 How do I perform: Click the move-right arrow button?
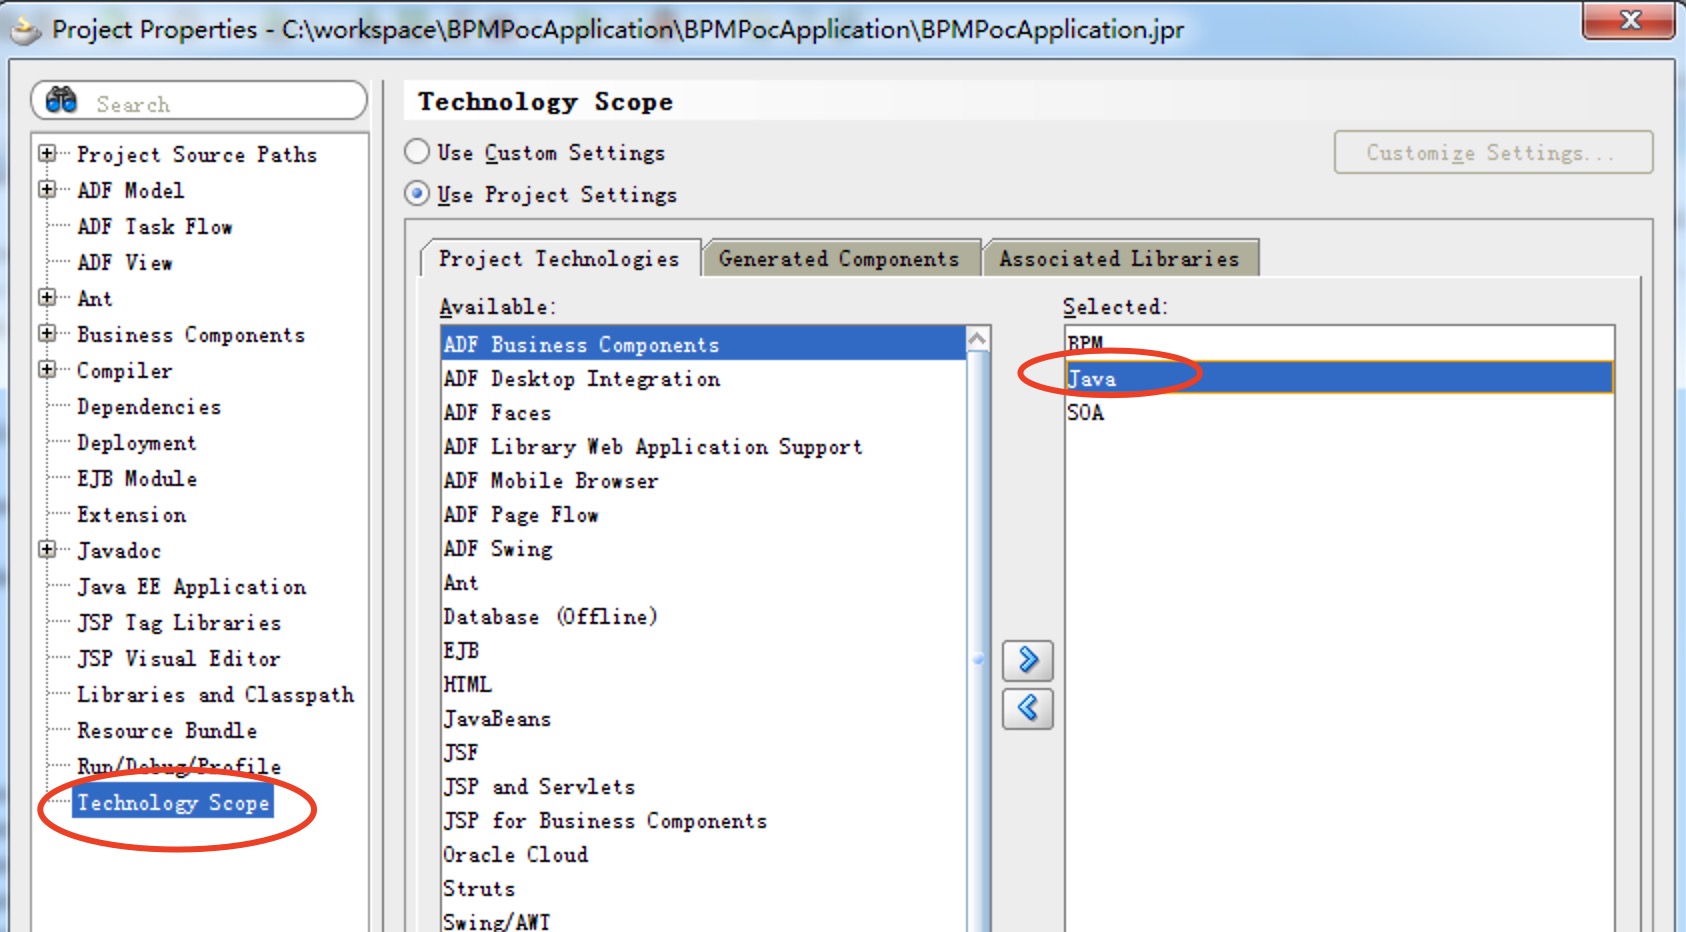click(x=1027, y=660)
